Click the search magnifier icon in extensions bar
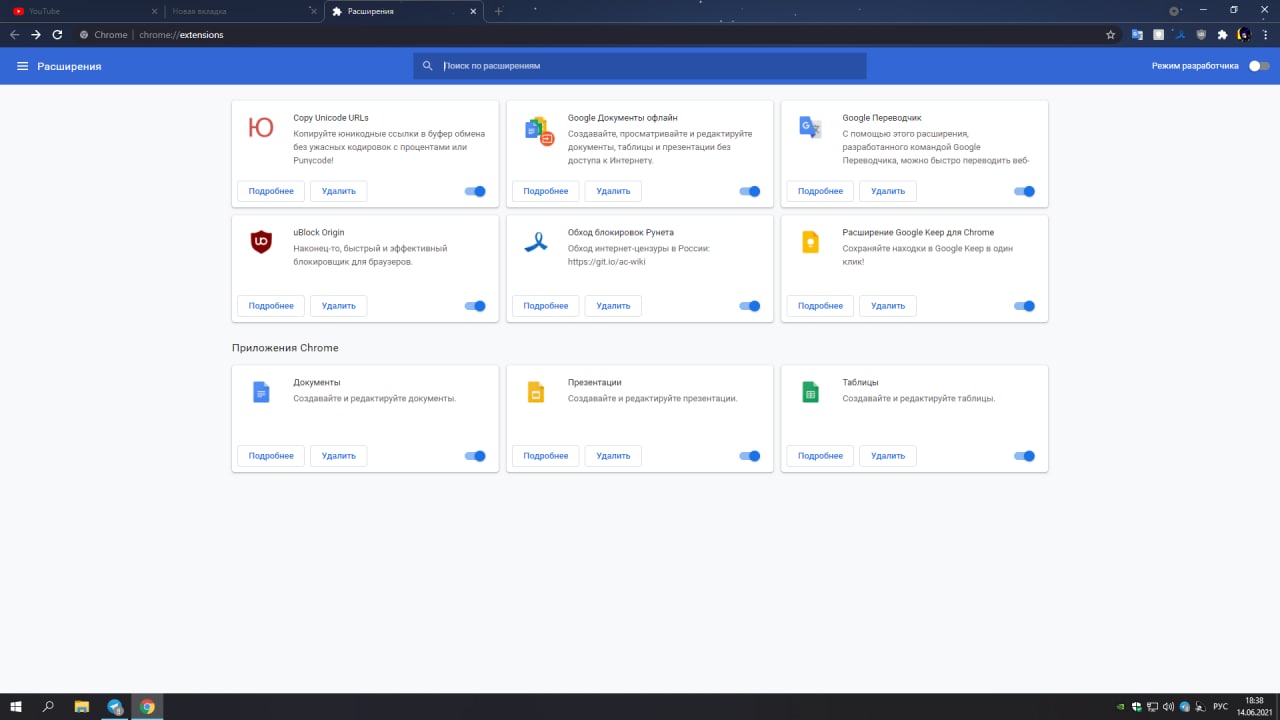This screenshot has height=720, width=1280. pyautogui.click(x=428, y=66)
